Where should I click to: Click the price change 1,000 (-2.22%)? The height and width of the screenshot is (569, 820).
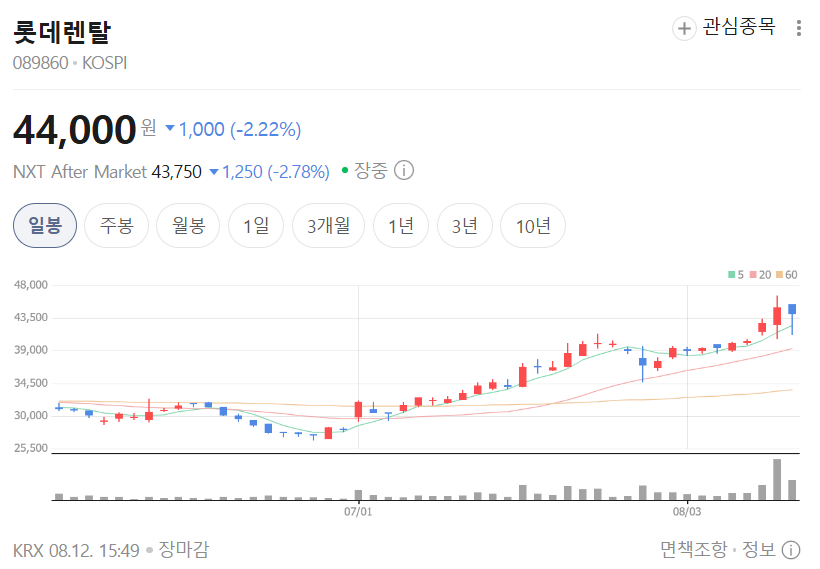(x=233, y=129)
